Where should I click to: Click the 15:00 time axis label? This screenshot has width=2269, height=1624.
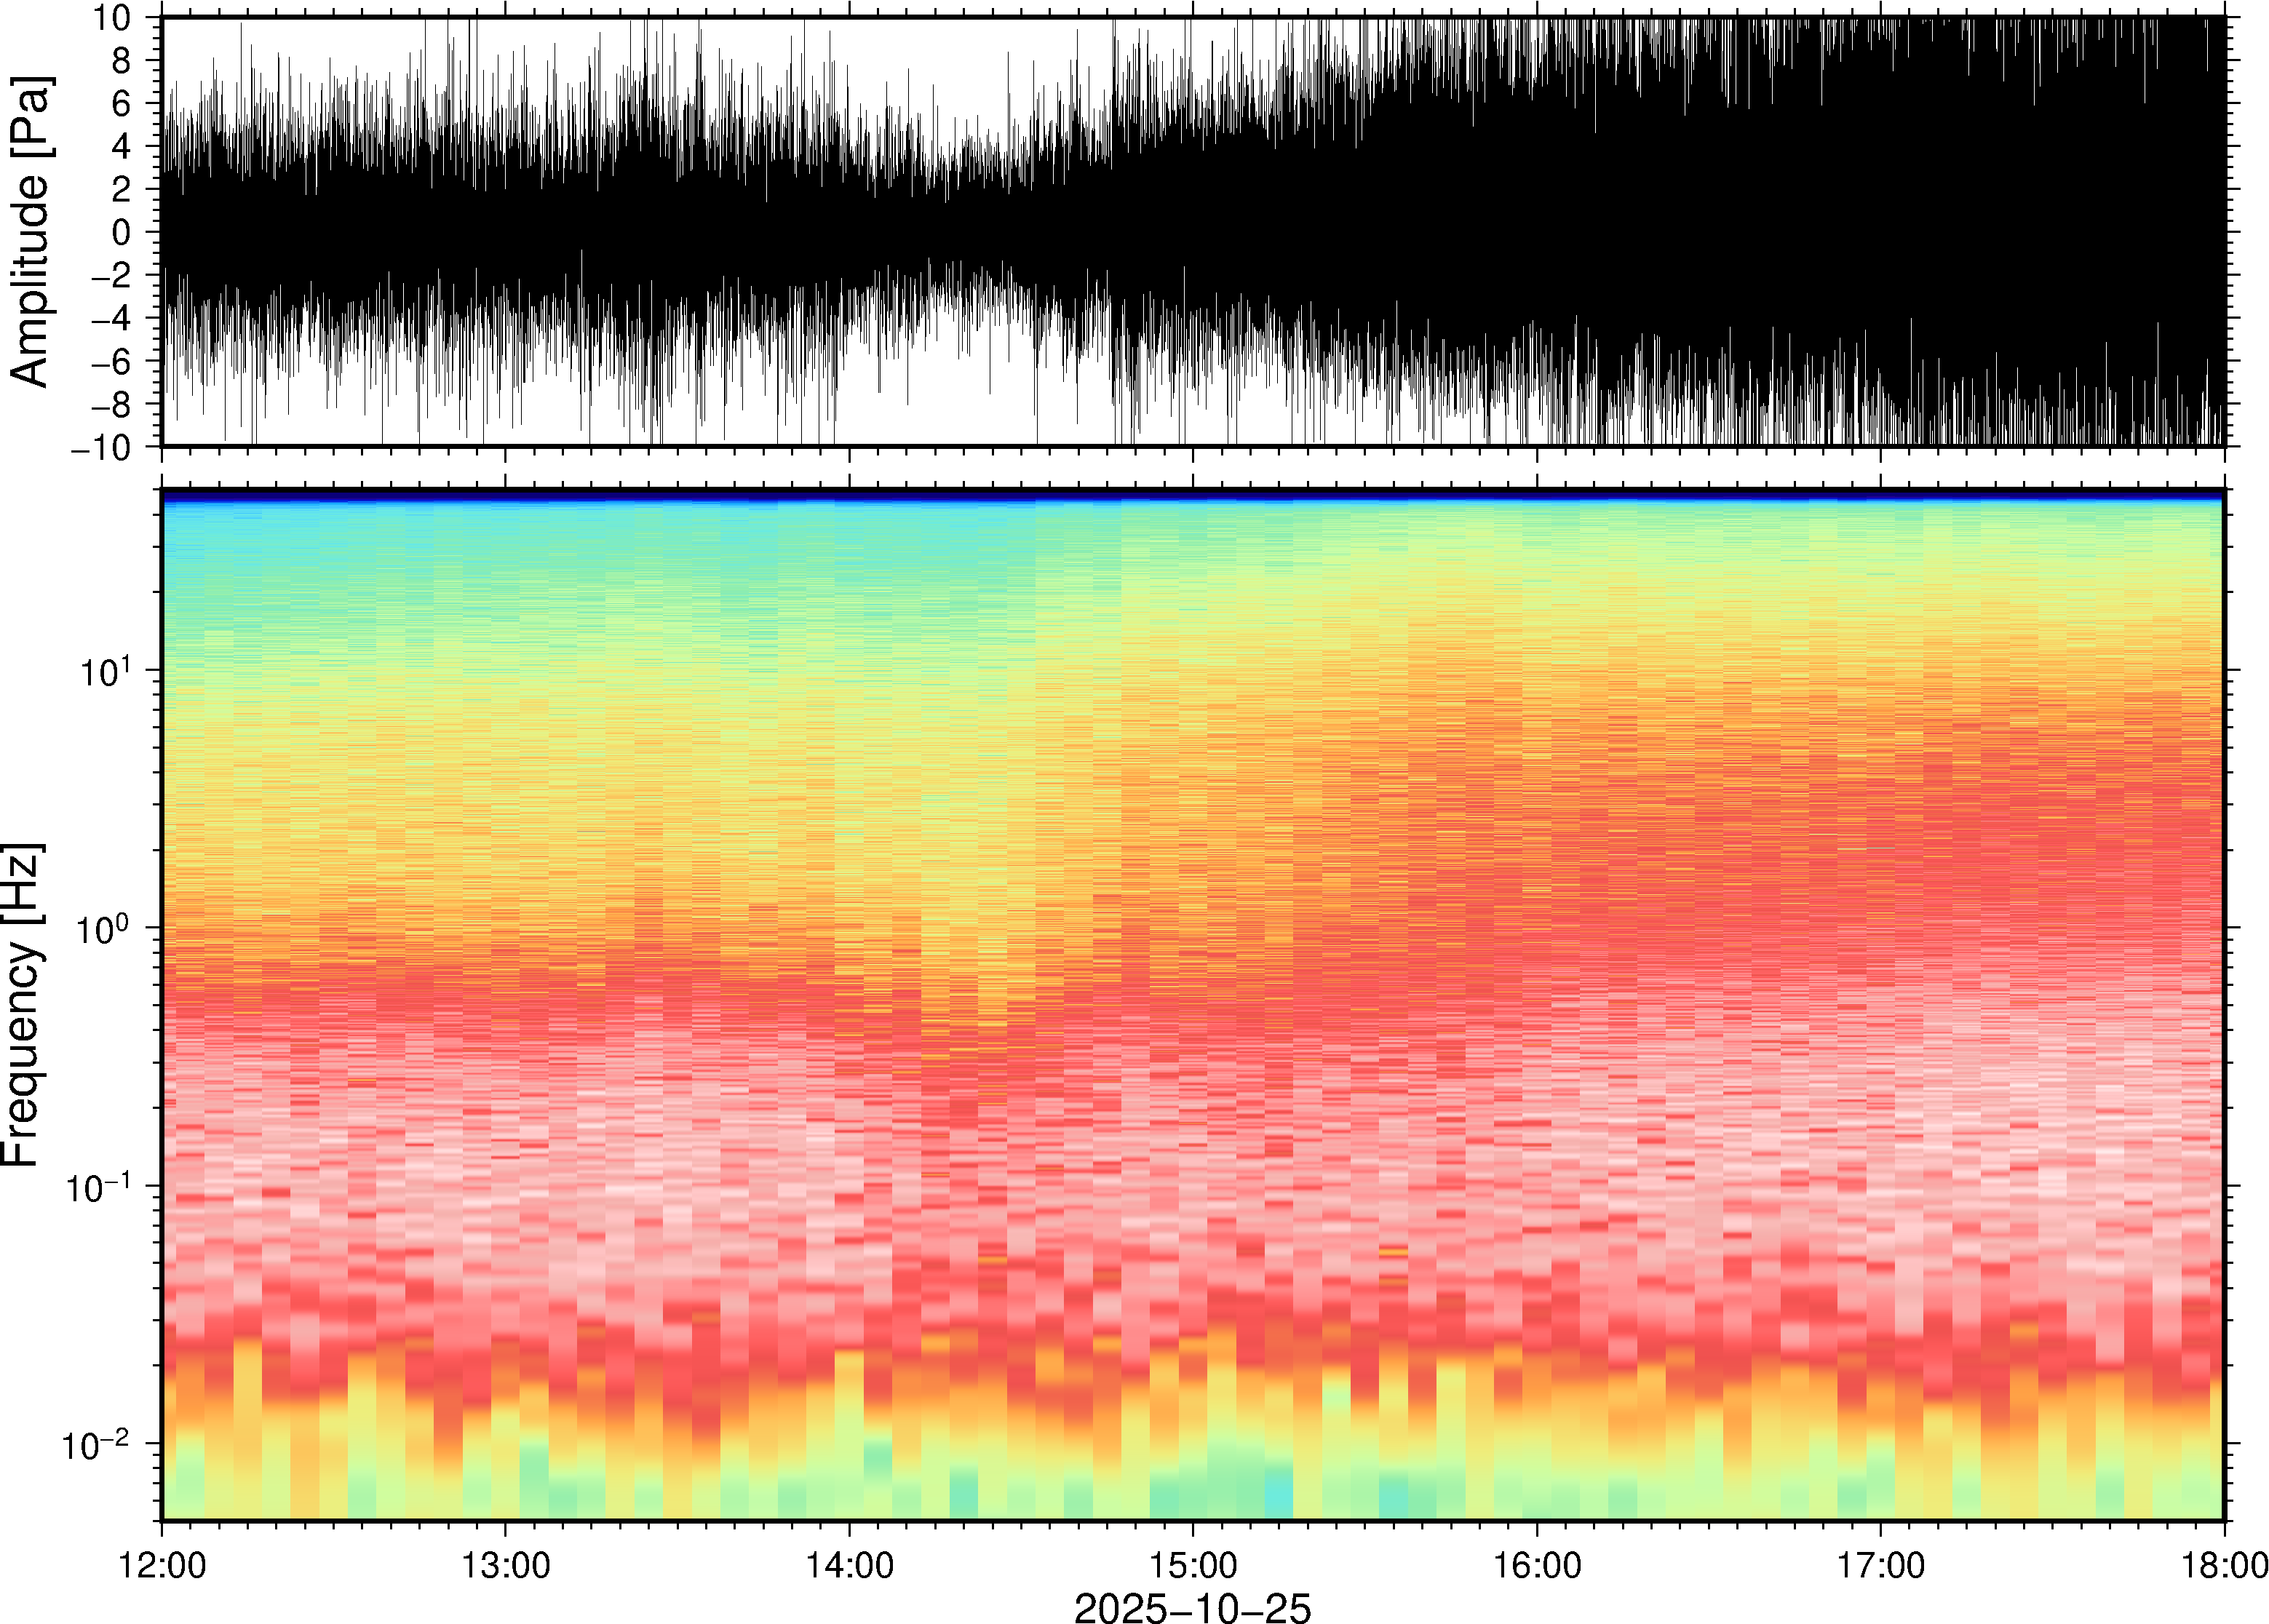(1192, 1565)
